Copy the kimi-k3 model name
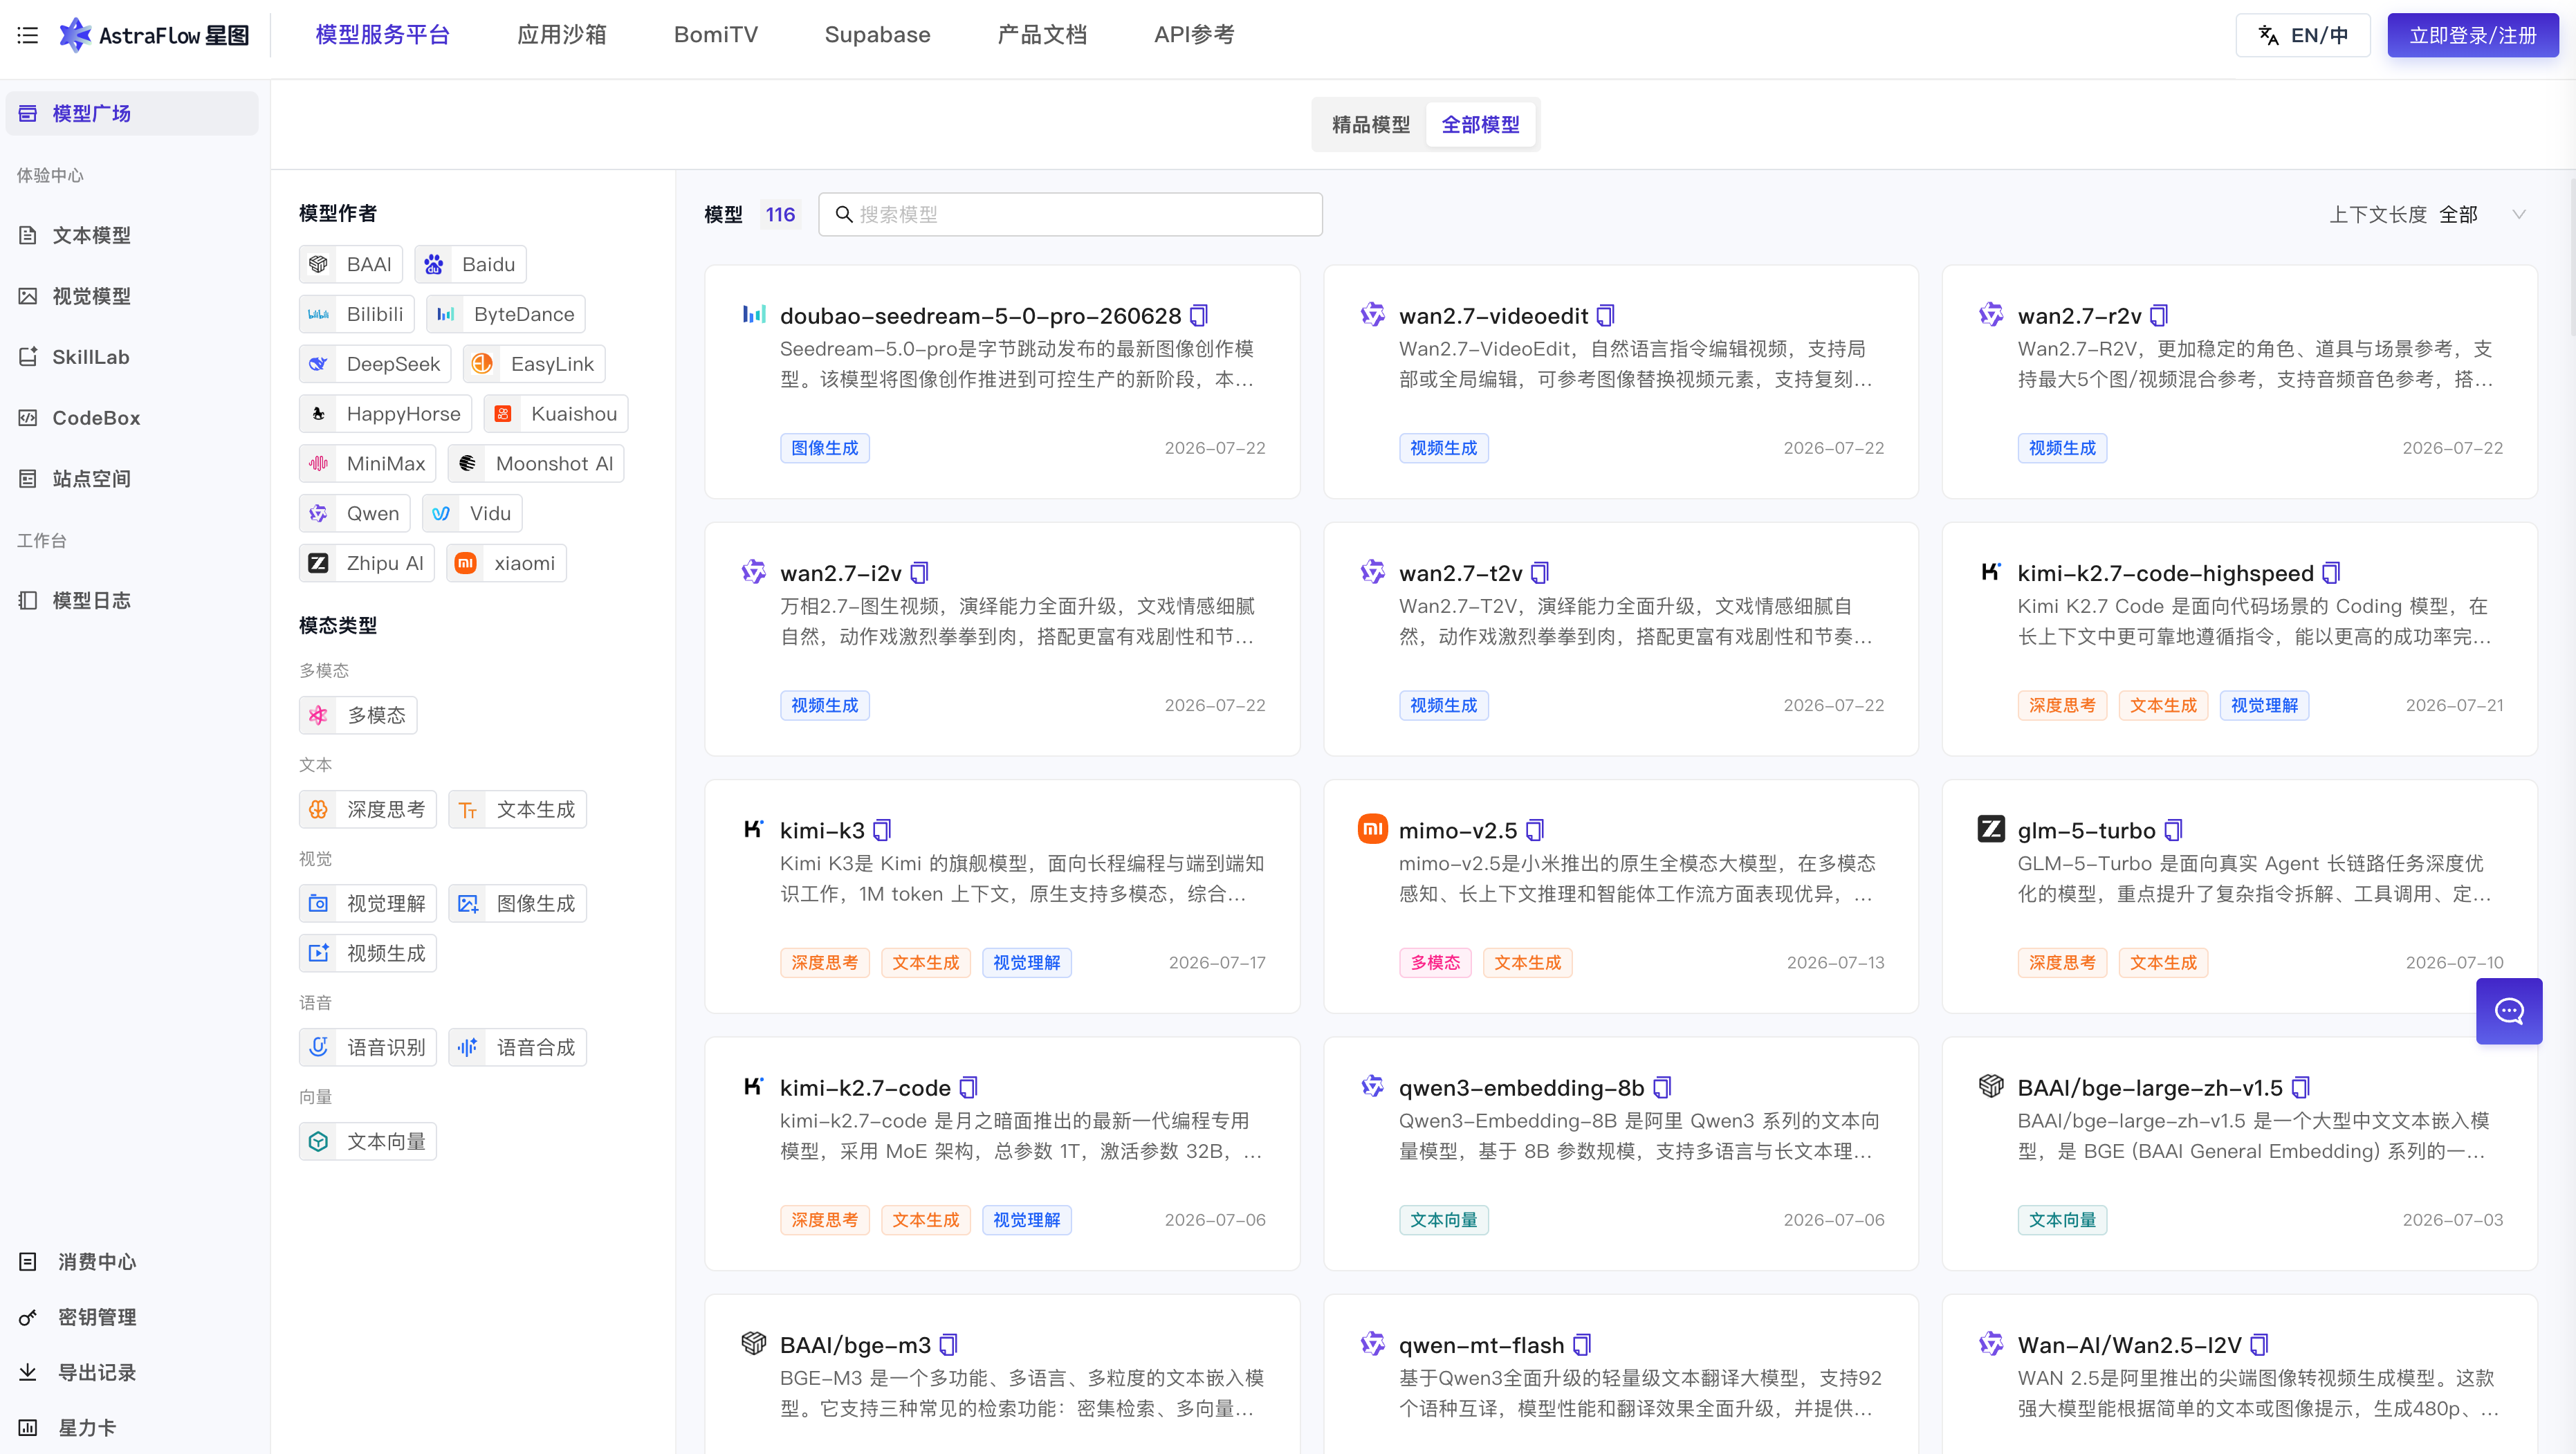2576x1454 pixels. (x=882, y=831)
